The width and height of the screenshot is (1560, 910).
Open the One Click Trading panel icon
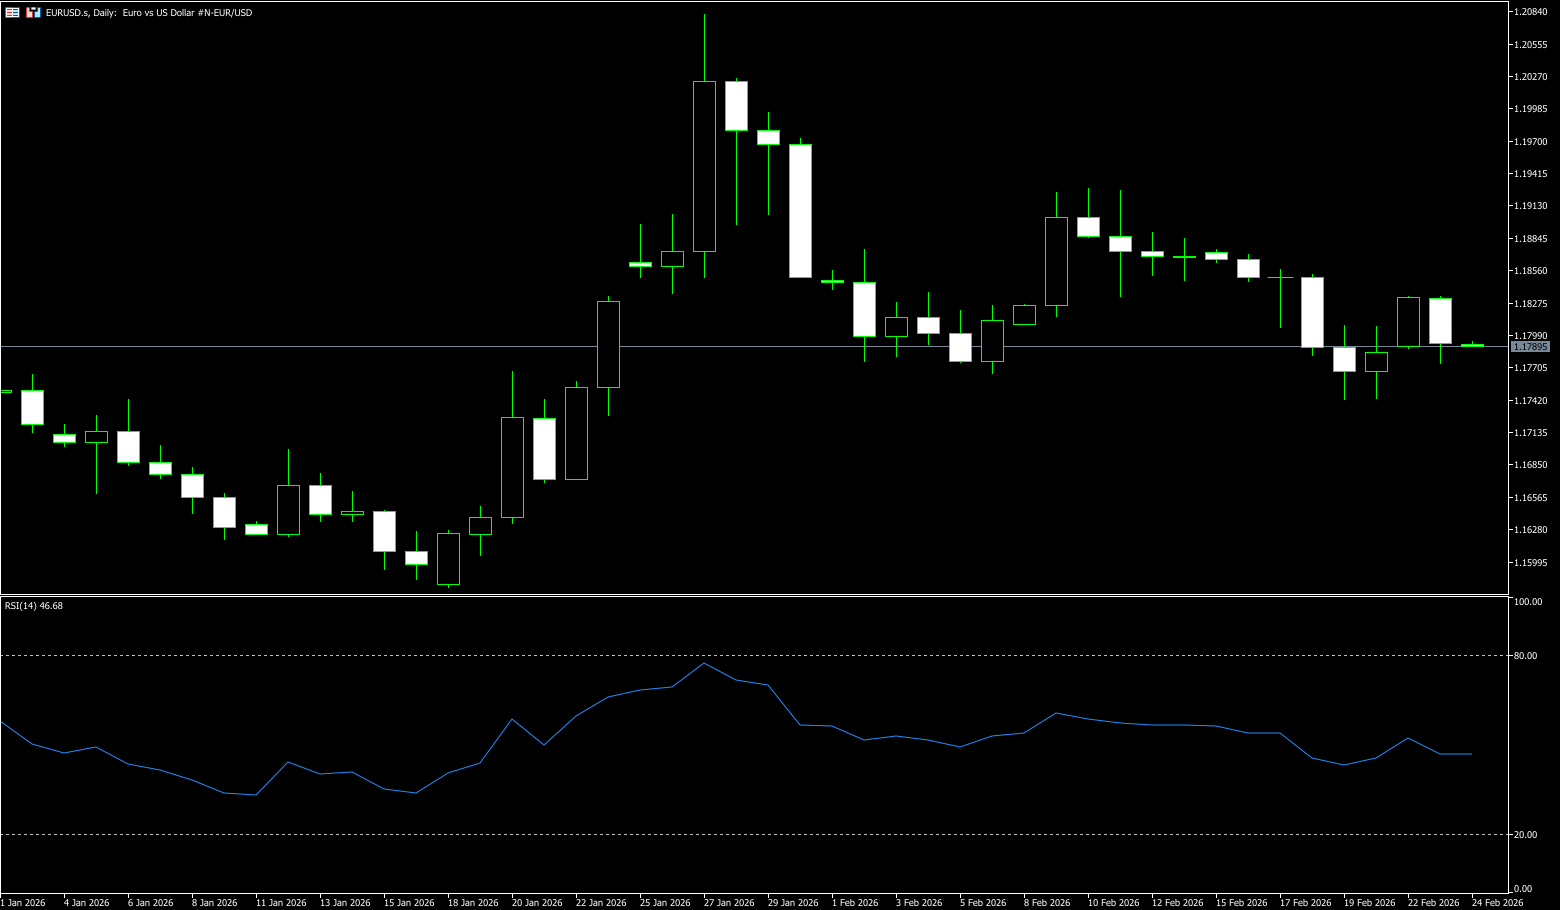pyautogui.click(x=12, y=13)
